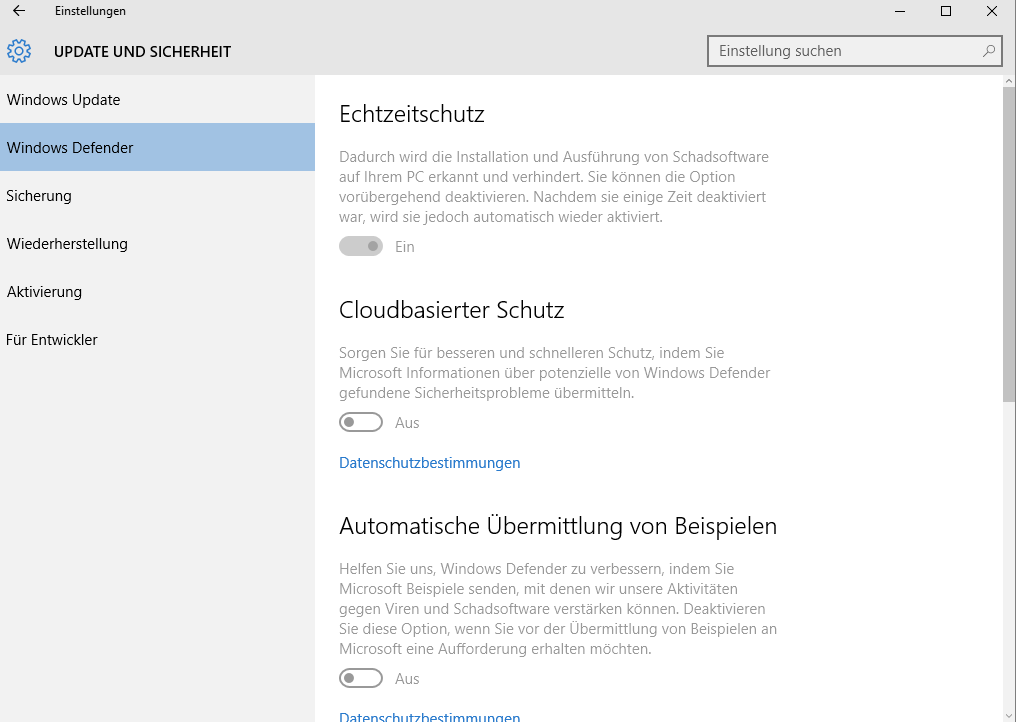The image size is (1016, 722).
Task: Click the Echtzeitschutz heading
Action: click(411, 114)
